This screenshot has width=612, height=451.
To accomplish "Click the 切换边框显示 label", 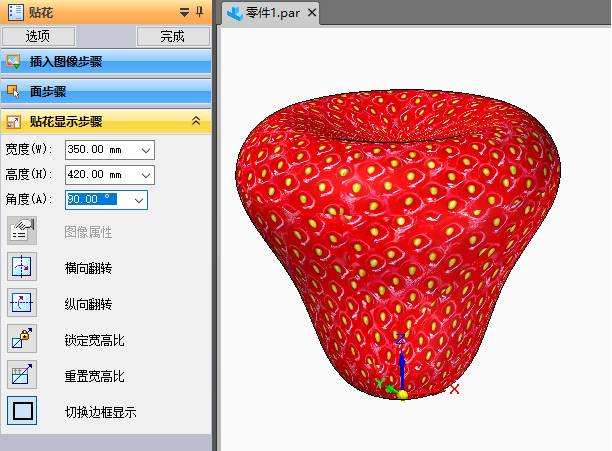I will tap(101, 412).
